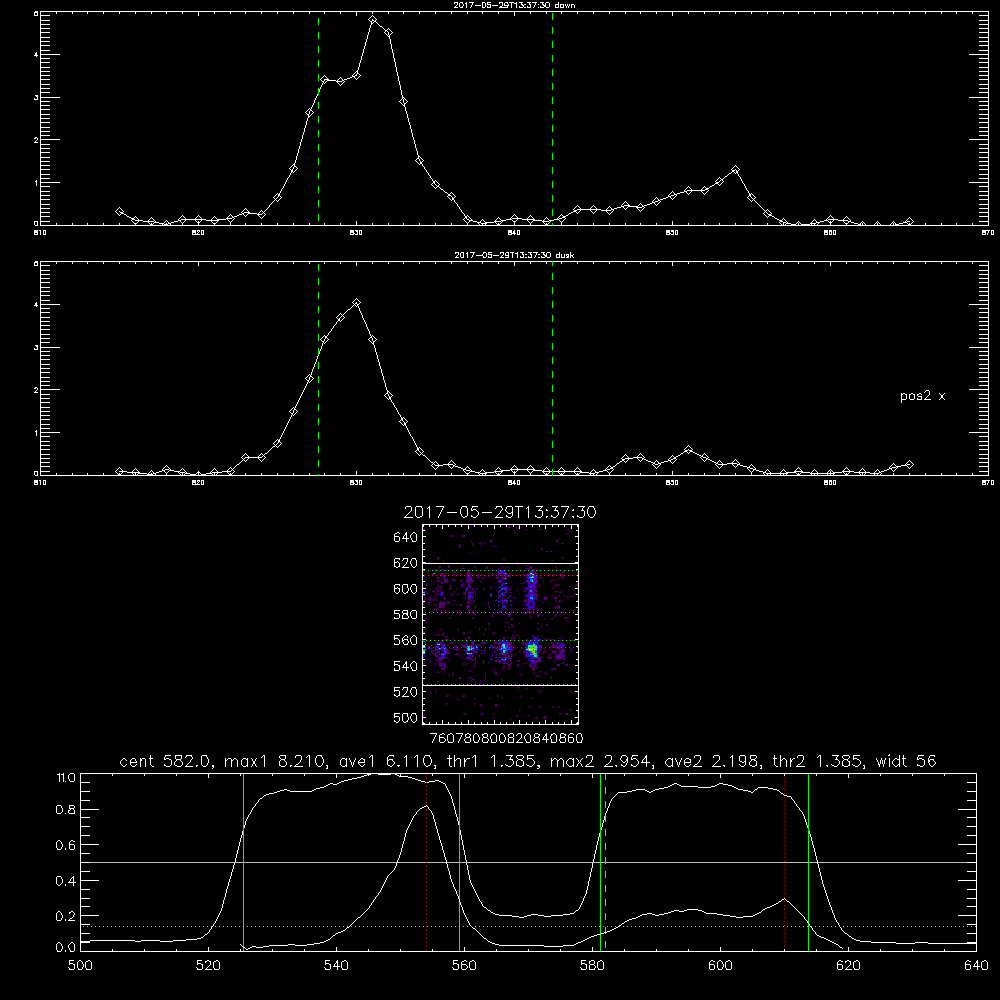Click the '500' y-axis label beside spectral image

pos(406,717)
